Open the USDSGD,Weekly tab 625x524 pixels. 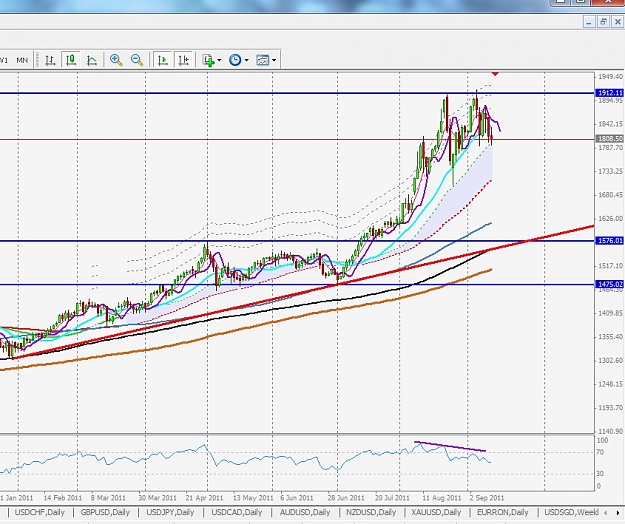(571, 512)
